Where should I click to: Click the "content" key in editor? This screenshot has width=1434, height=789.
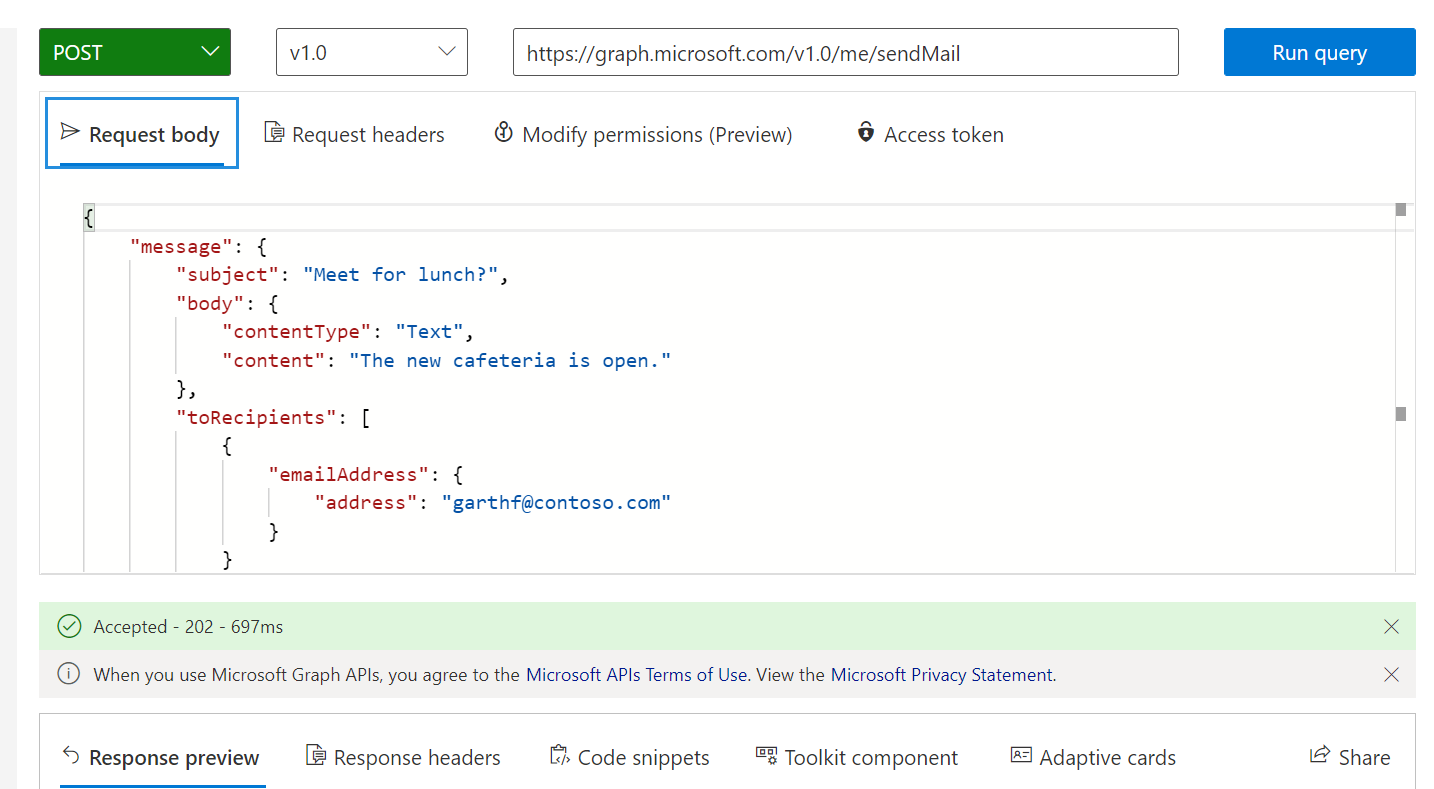coord(273,361)
